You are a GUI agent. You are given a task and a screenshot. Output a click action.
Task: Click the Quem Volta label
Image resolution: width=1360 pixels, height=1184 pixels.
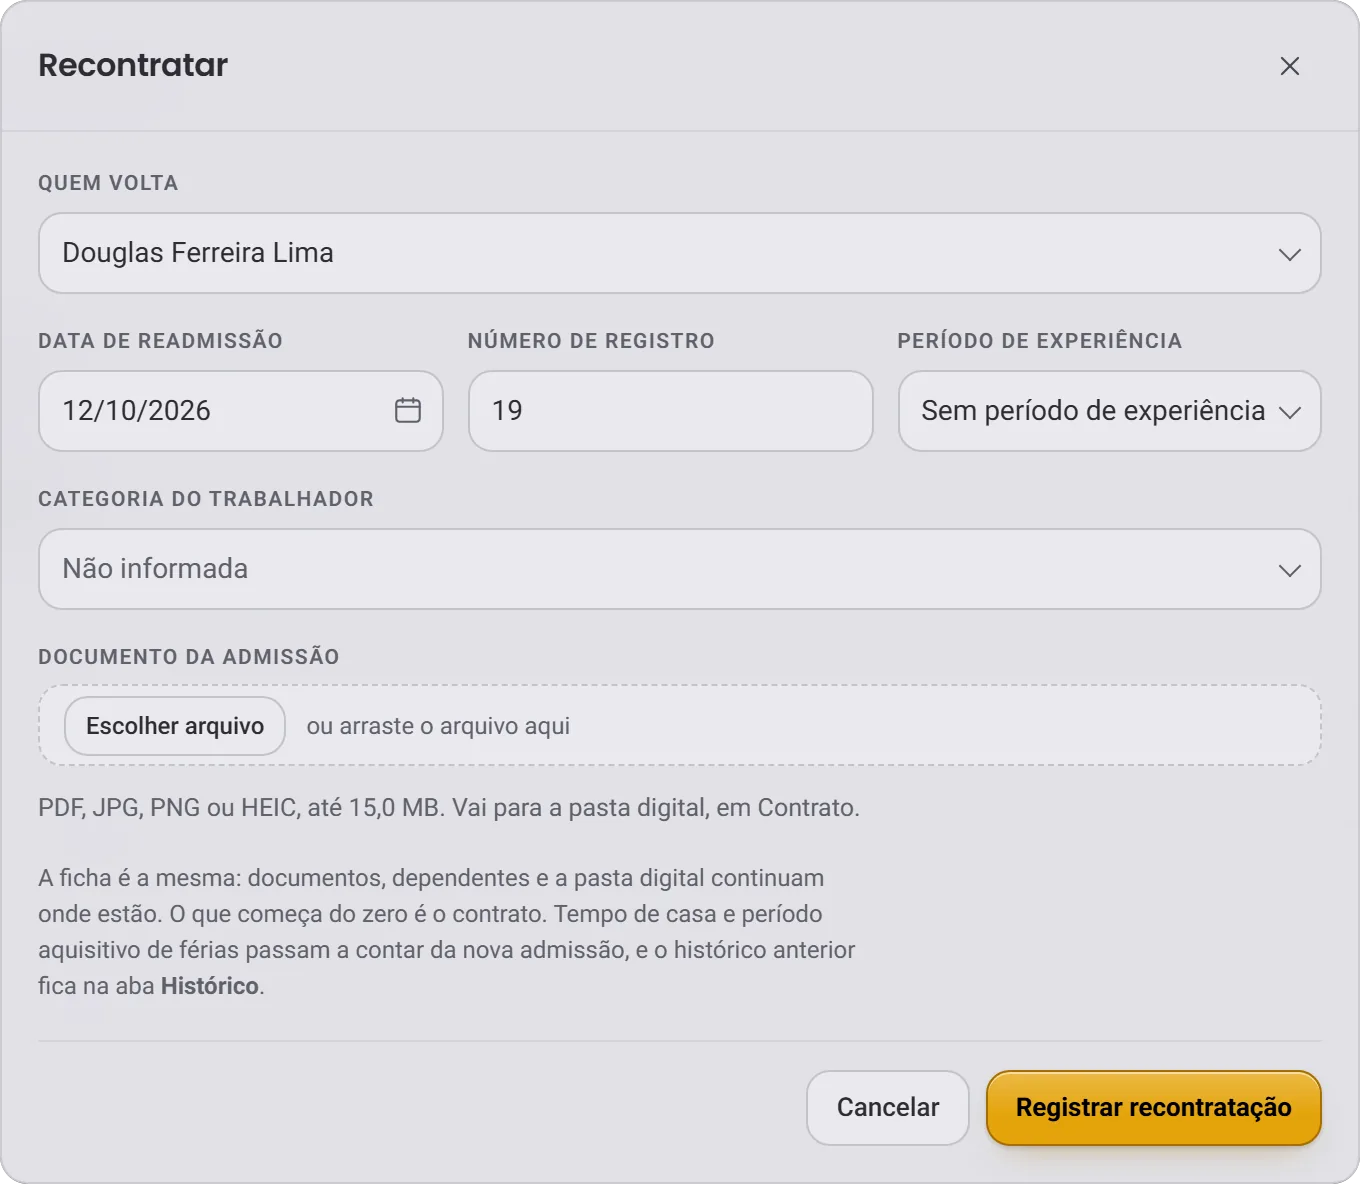click(108, 183)
